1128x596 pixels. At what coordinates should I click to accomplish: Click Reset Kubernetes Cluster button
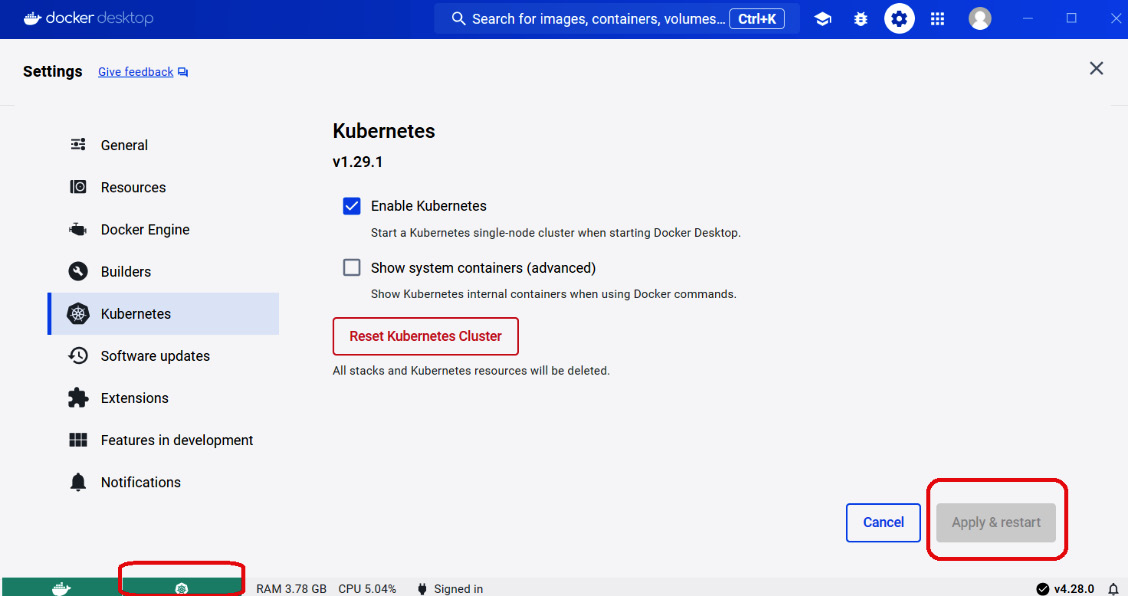point(425,336)
